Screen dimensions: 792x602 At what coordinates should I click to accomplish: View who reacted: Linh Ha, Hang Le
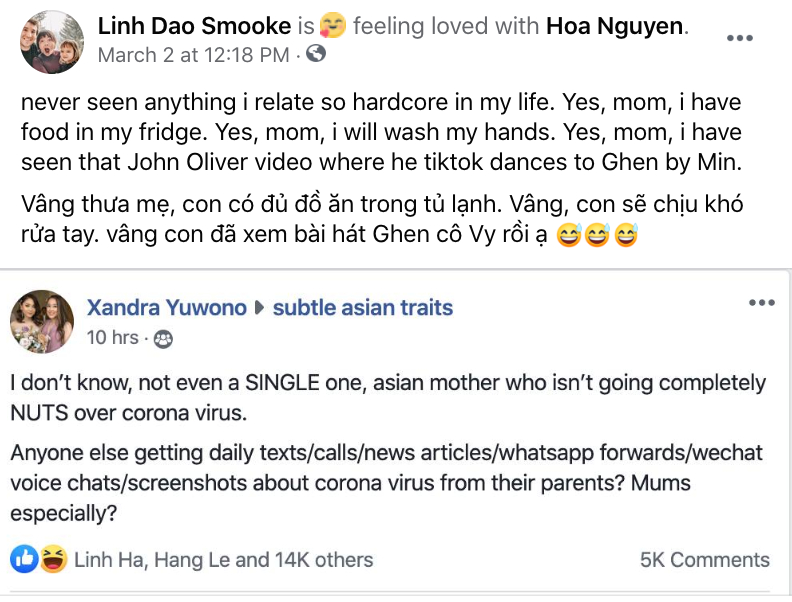click(223, 560)
